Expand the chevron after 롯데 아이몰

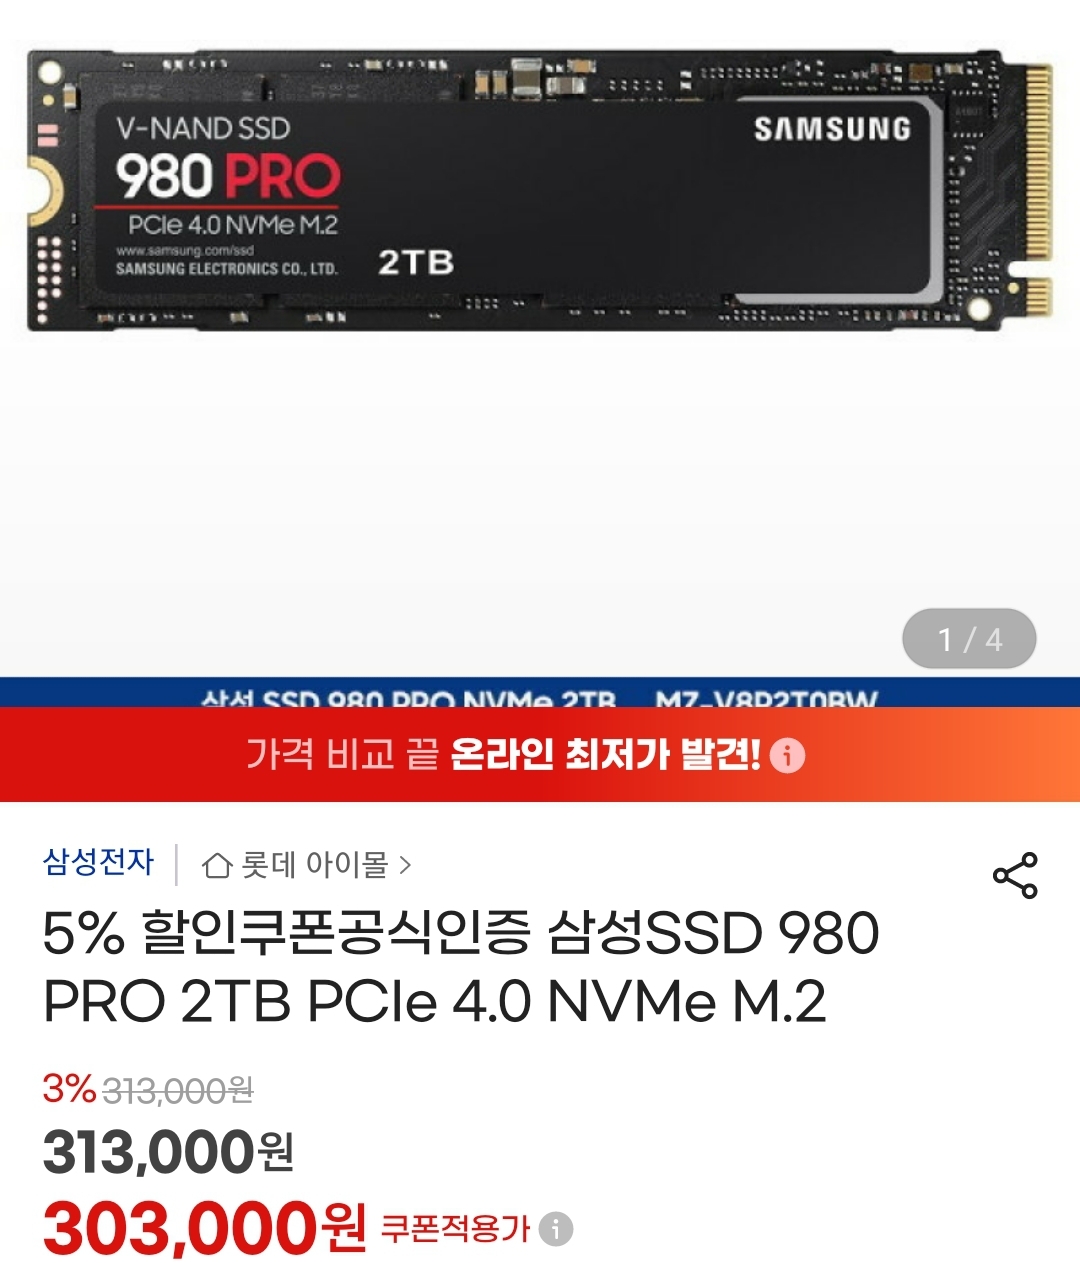[405, 865]
